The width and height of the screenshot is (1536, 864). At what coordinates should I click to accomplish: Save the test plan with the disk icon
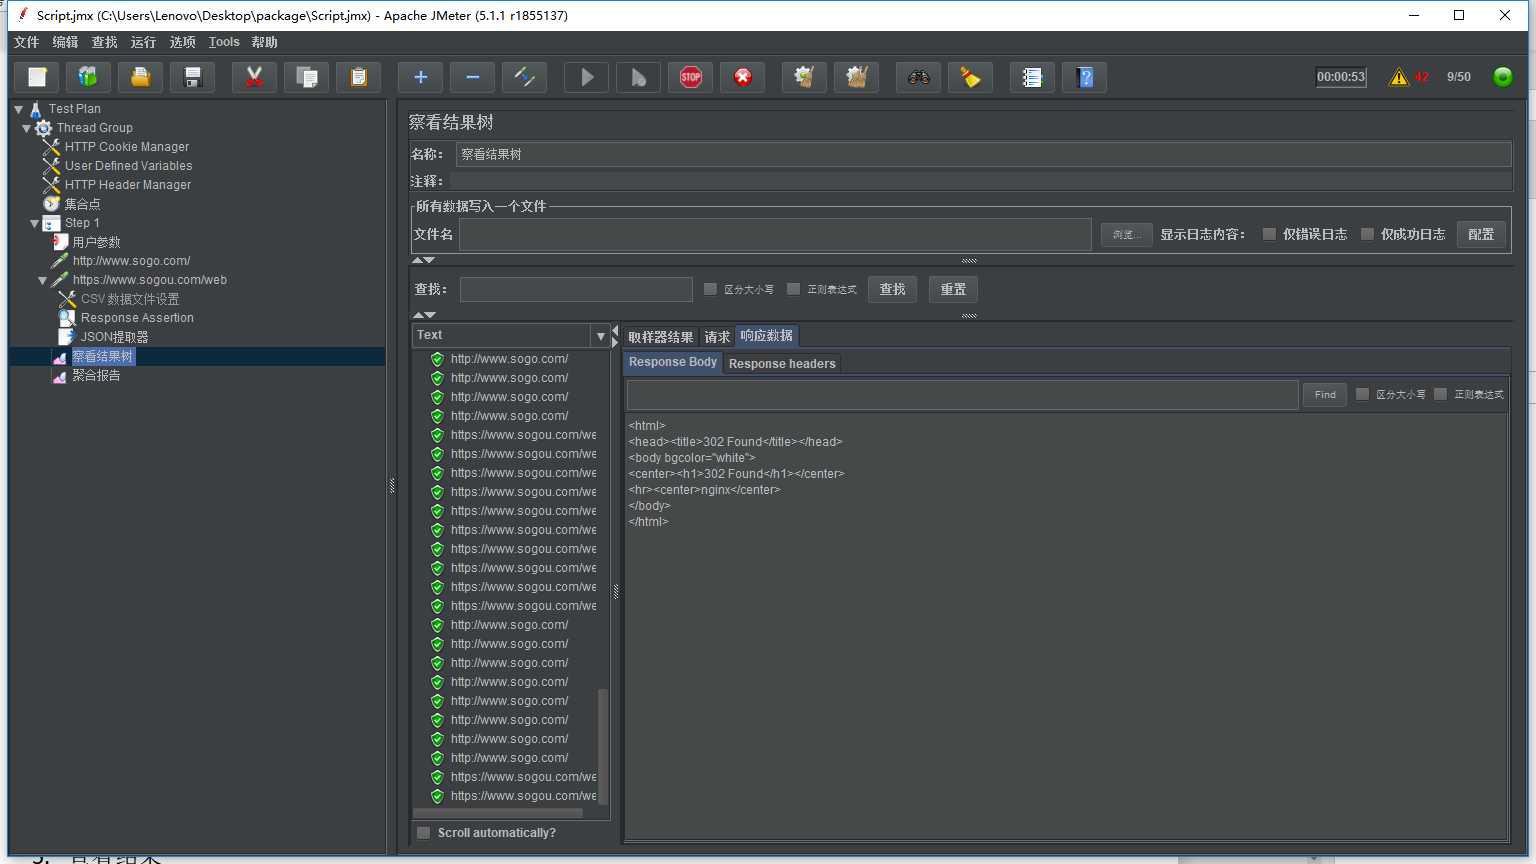tap(193, 77)
